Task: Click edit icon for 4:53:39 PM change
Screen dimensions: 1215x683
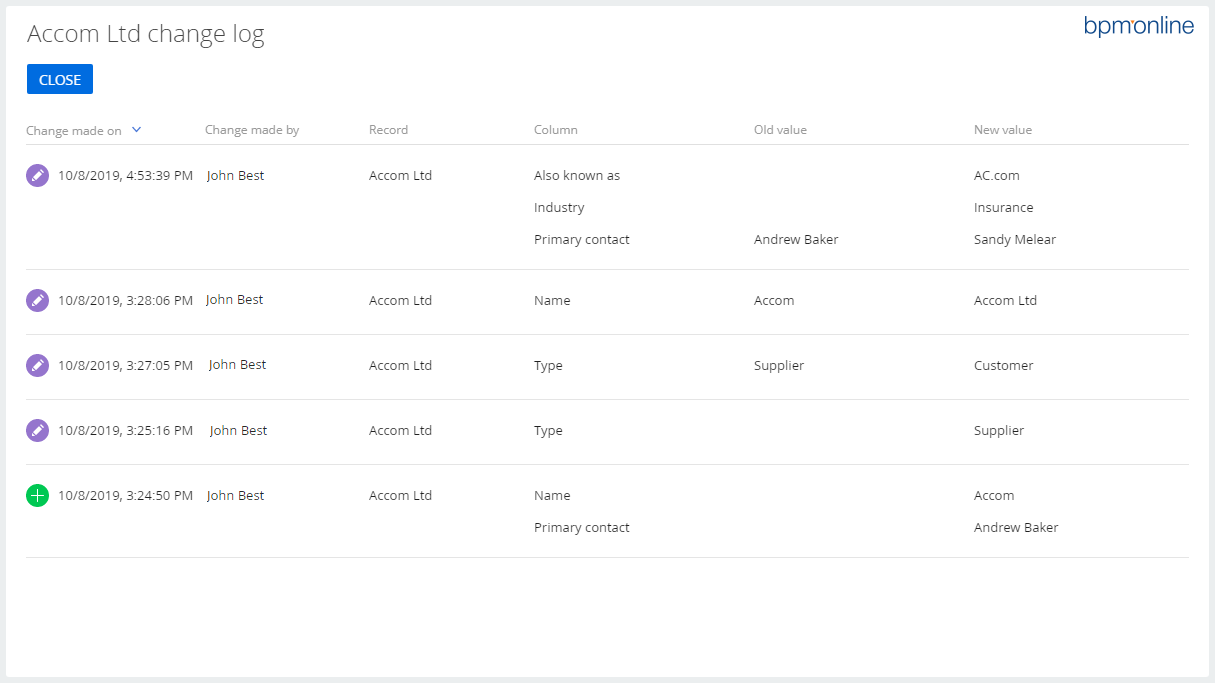Action: point(37,176)
